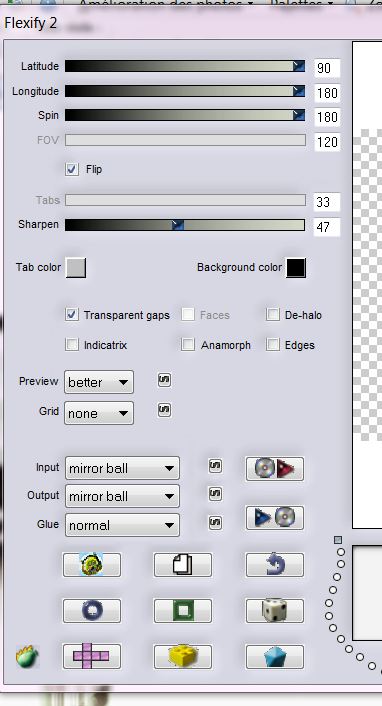The width and height of the screenshot is (382, 706).
Task: Click the copy pages icon button
Action: [183, 565]
